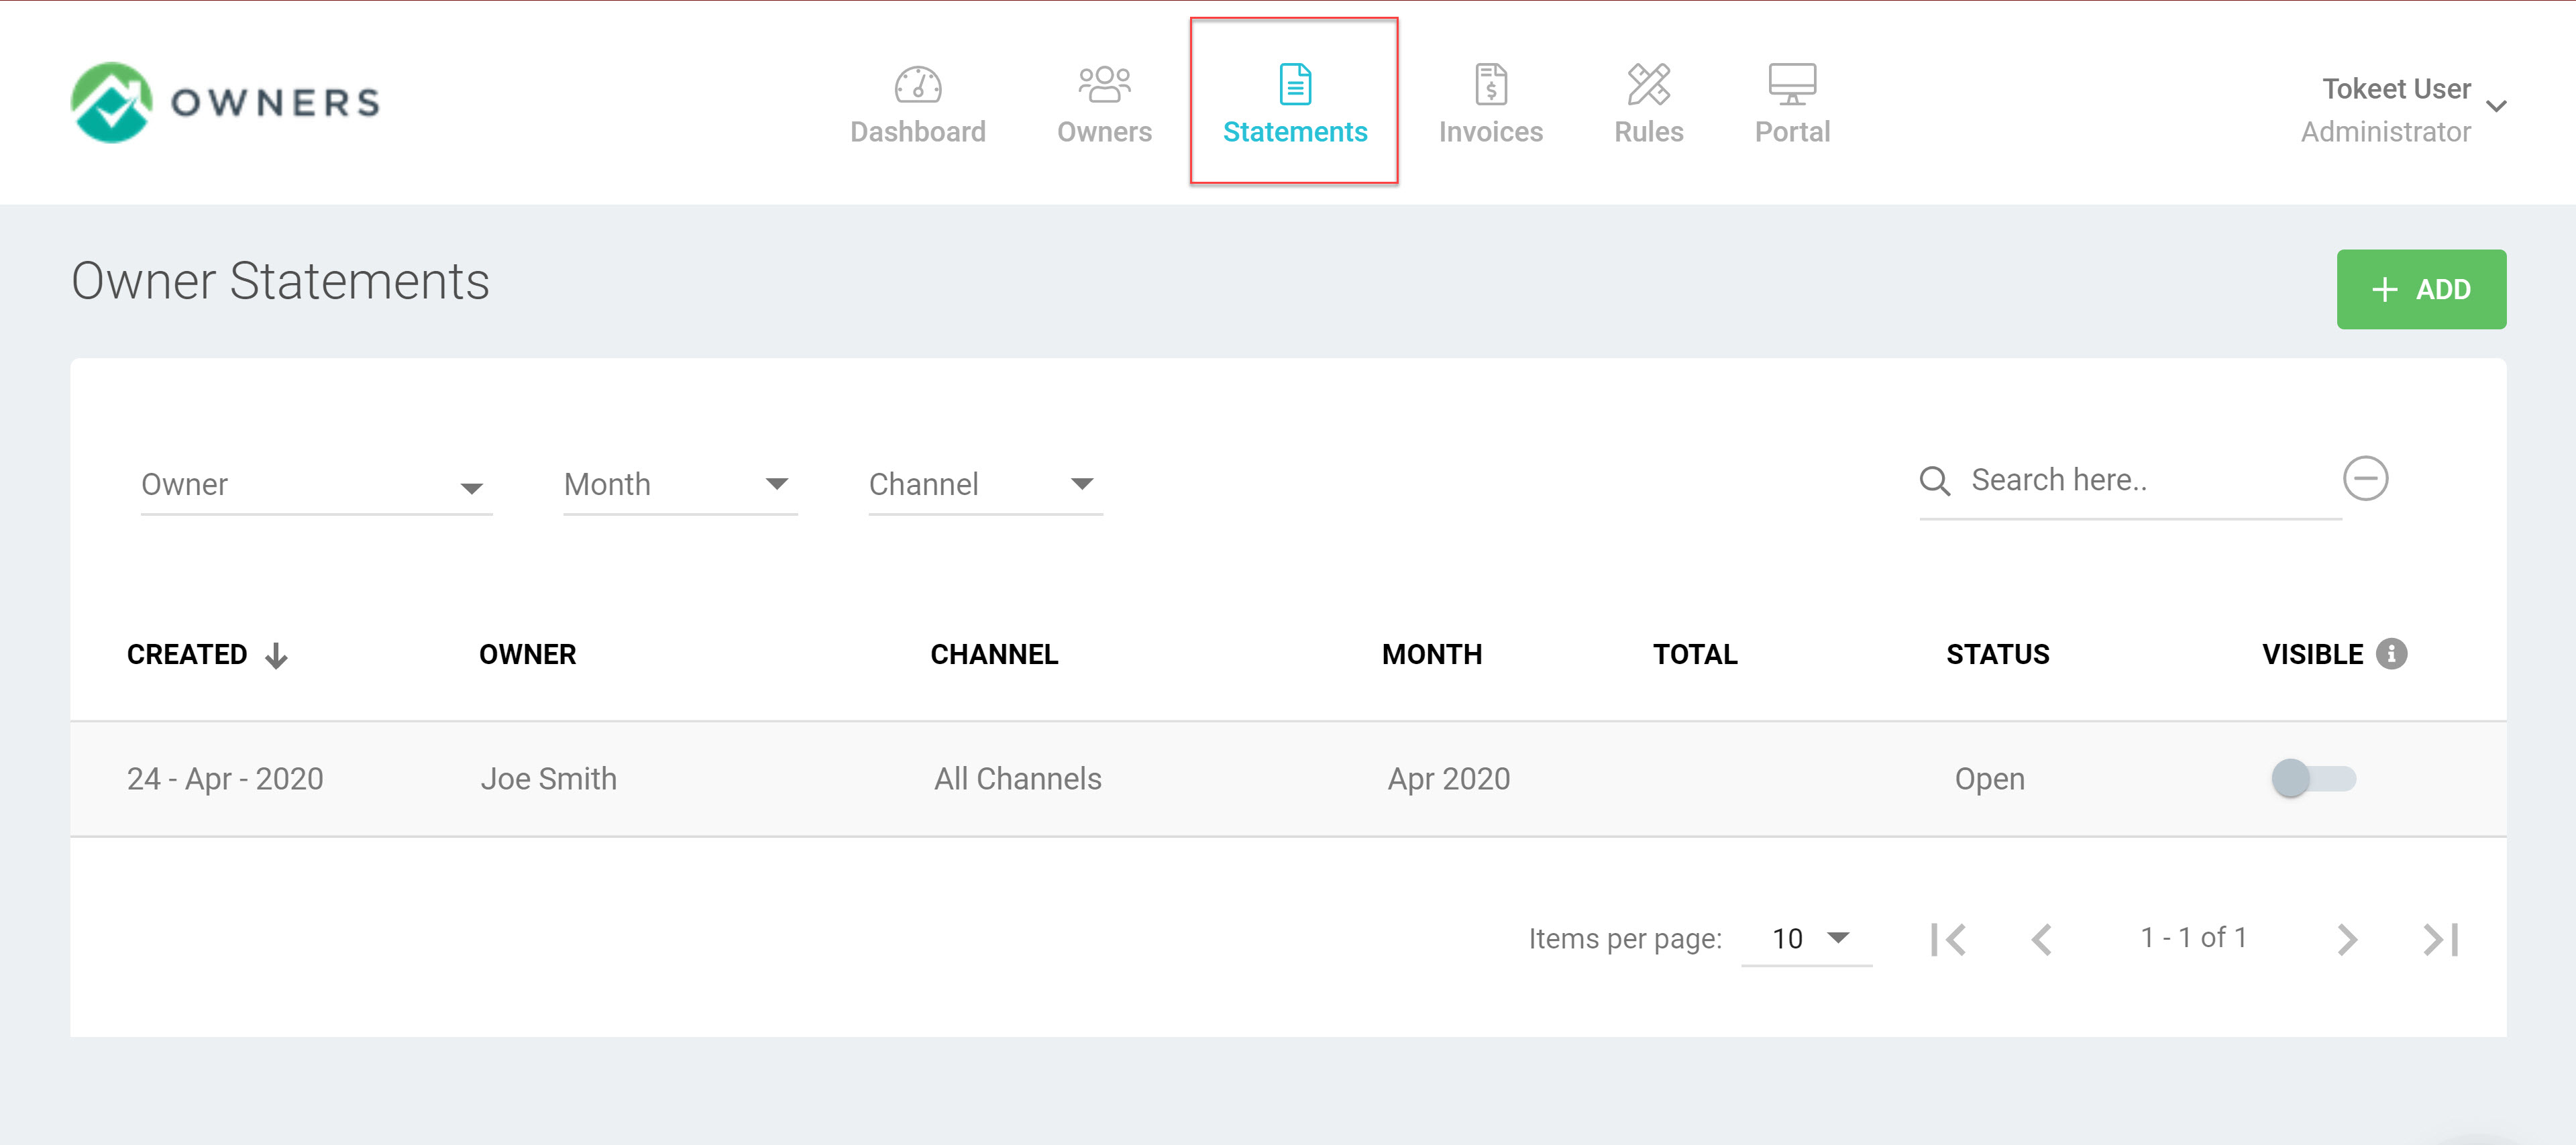Click the Tokeet User name
2576x1145 pixels.
pos(2396,89)
